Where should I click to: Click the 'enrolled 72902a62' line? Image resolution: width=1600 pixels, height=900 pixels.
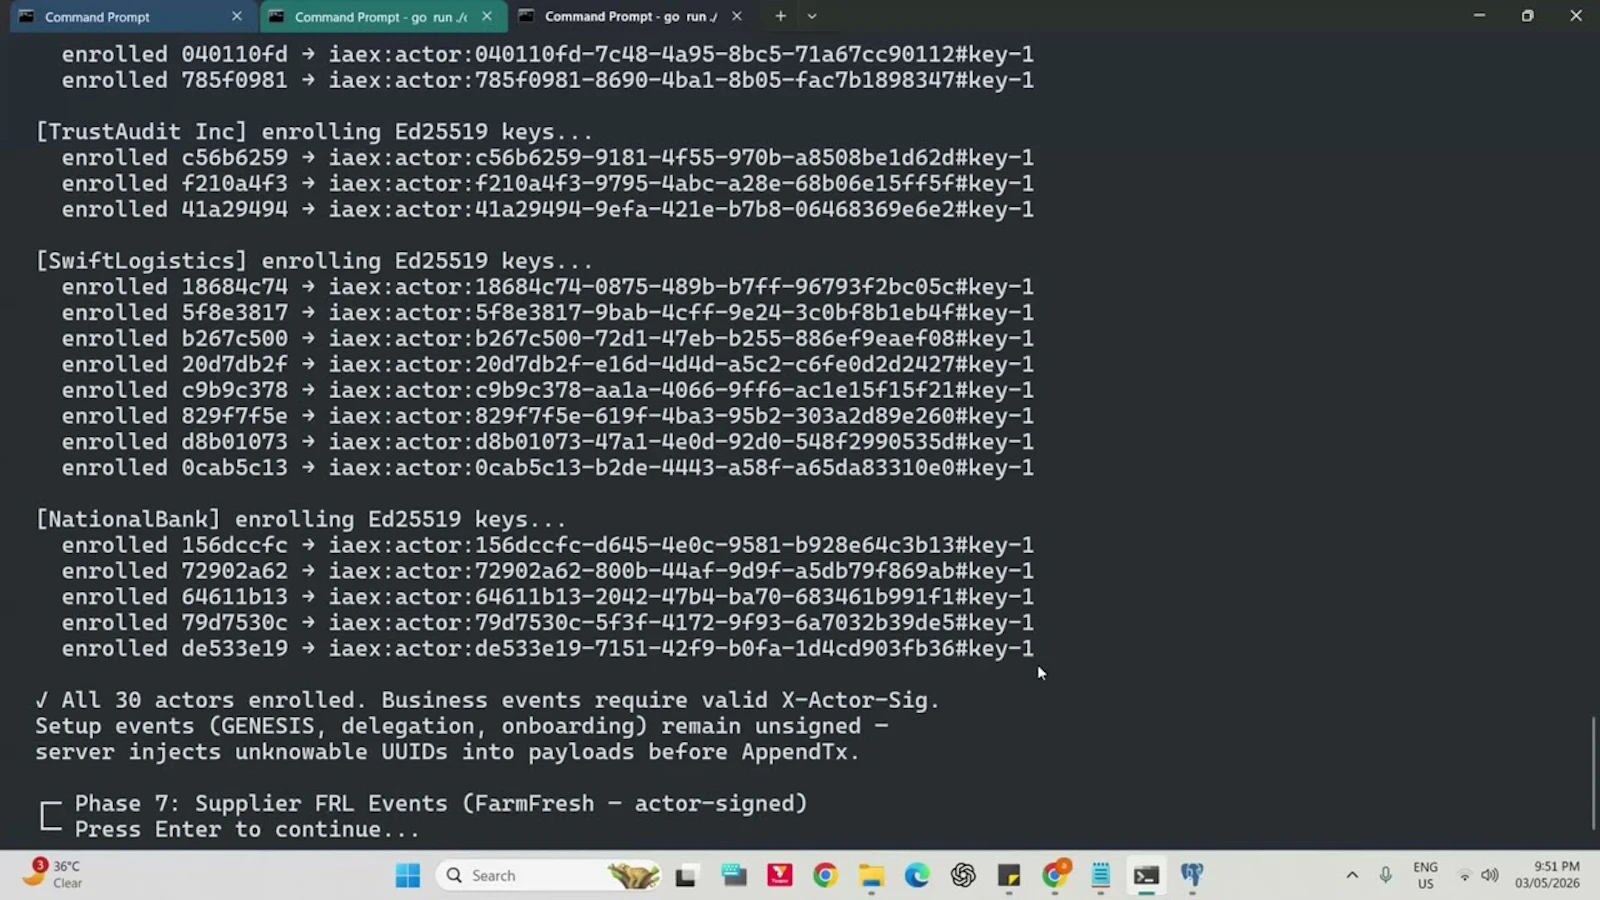tap(548, 572)
